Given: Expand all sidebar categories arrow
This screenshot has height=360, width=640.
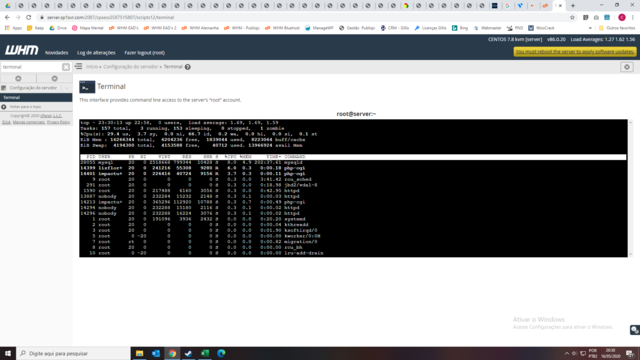Looking at the screenshot, I should [x=54, y=78].
